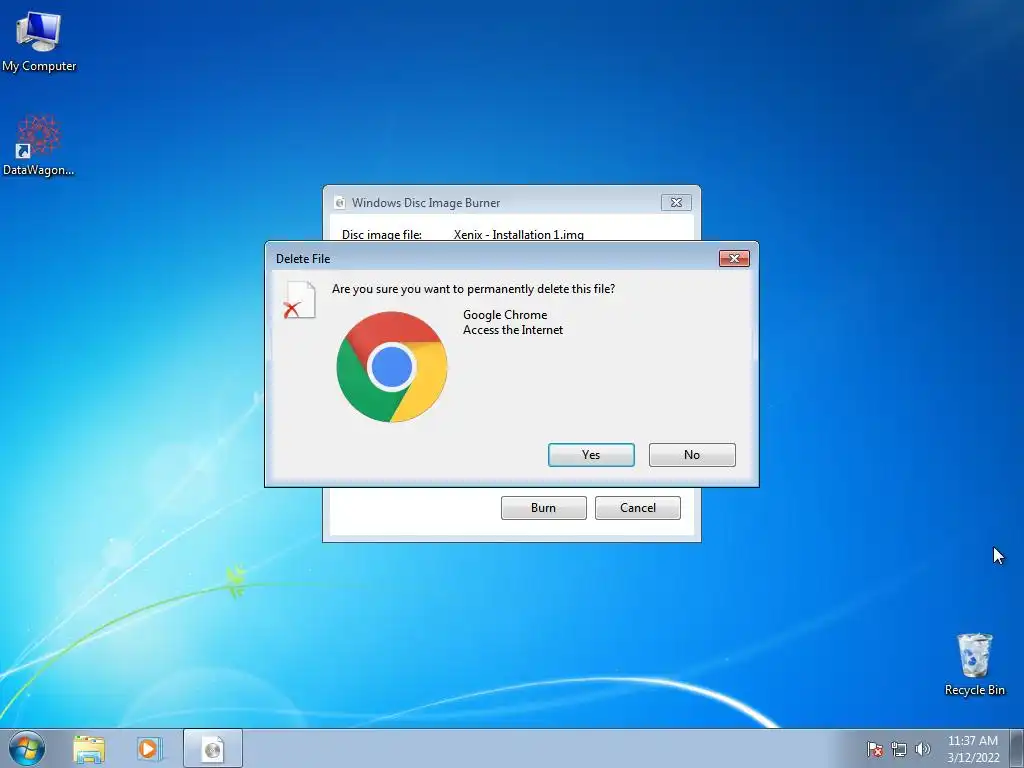This screenshot has width=1024, height=768.
Task: Click the 'Disc image file:' label
Action: (382, 234)
